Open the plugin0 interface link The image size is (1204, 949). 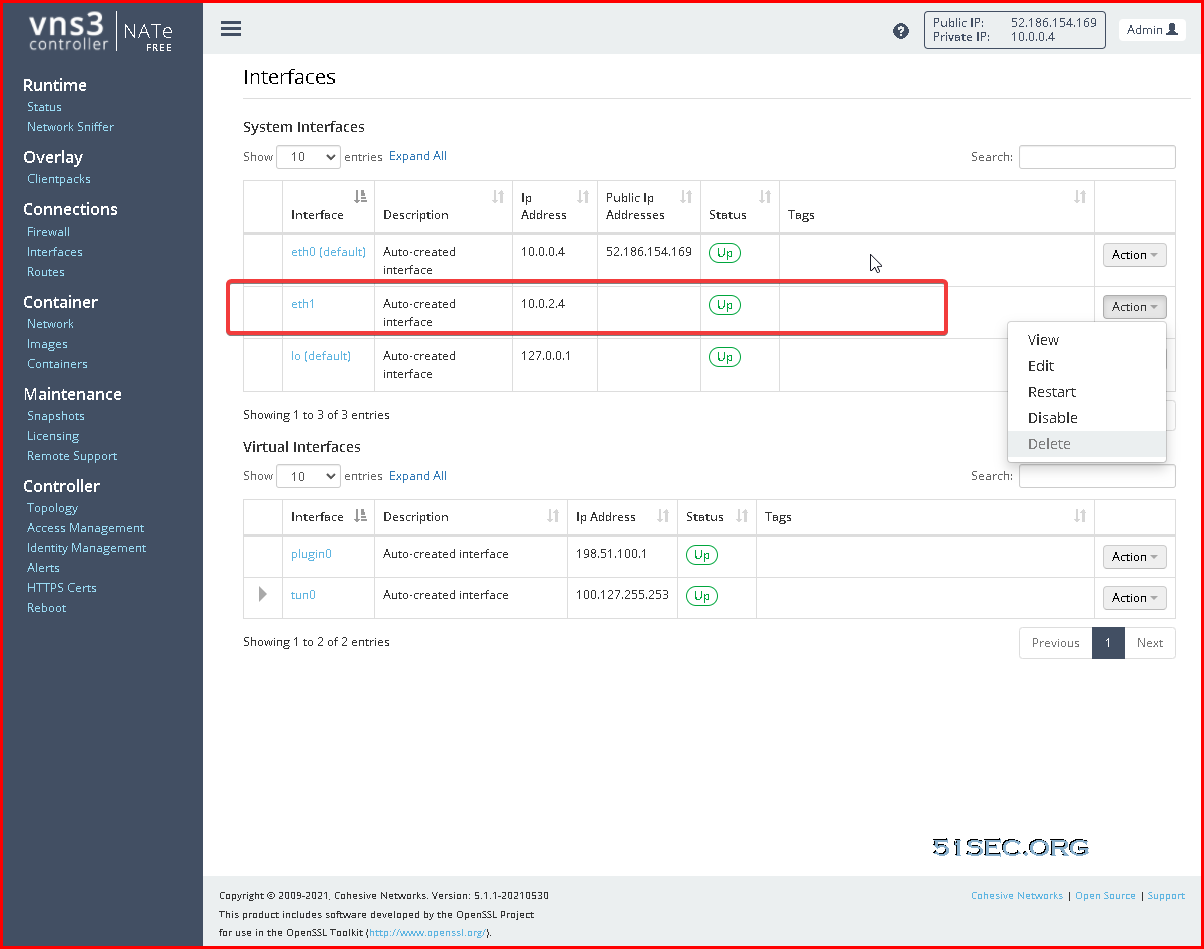[311, 554]
